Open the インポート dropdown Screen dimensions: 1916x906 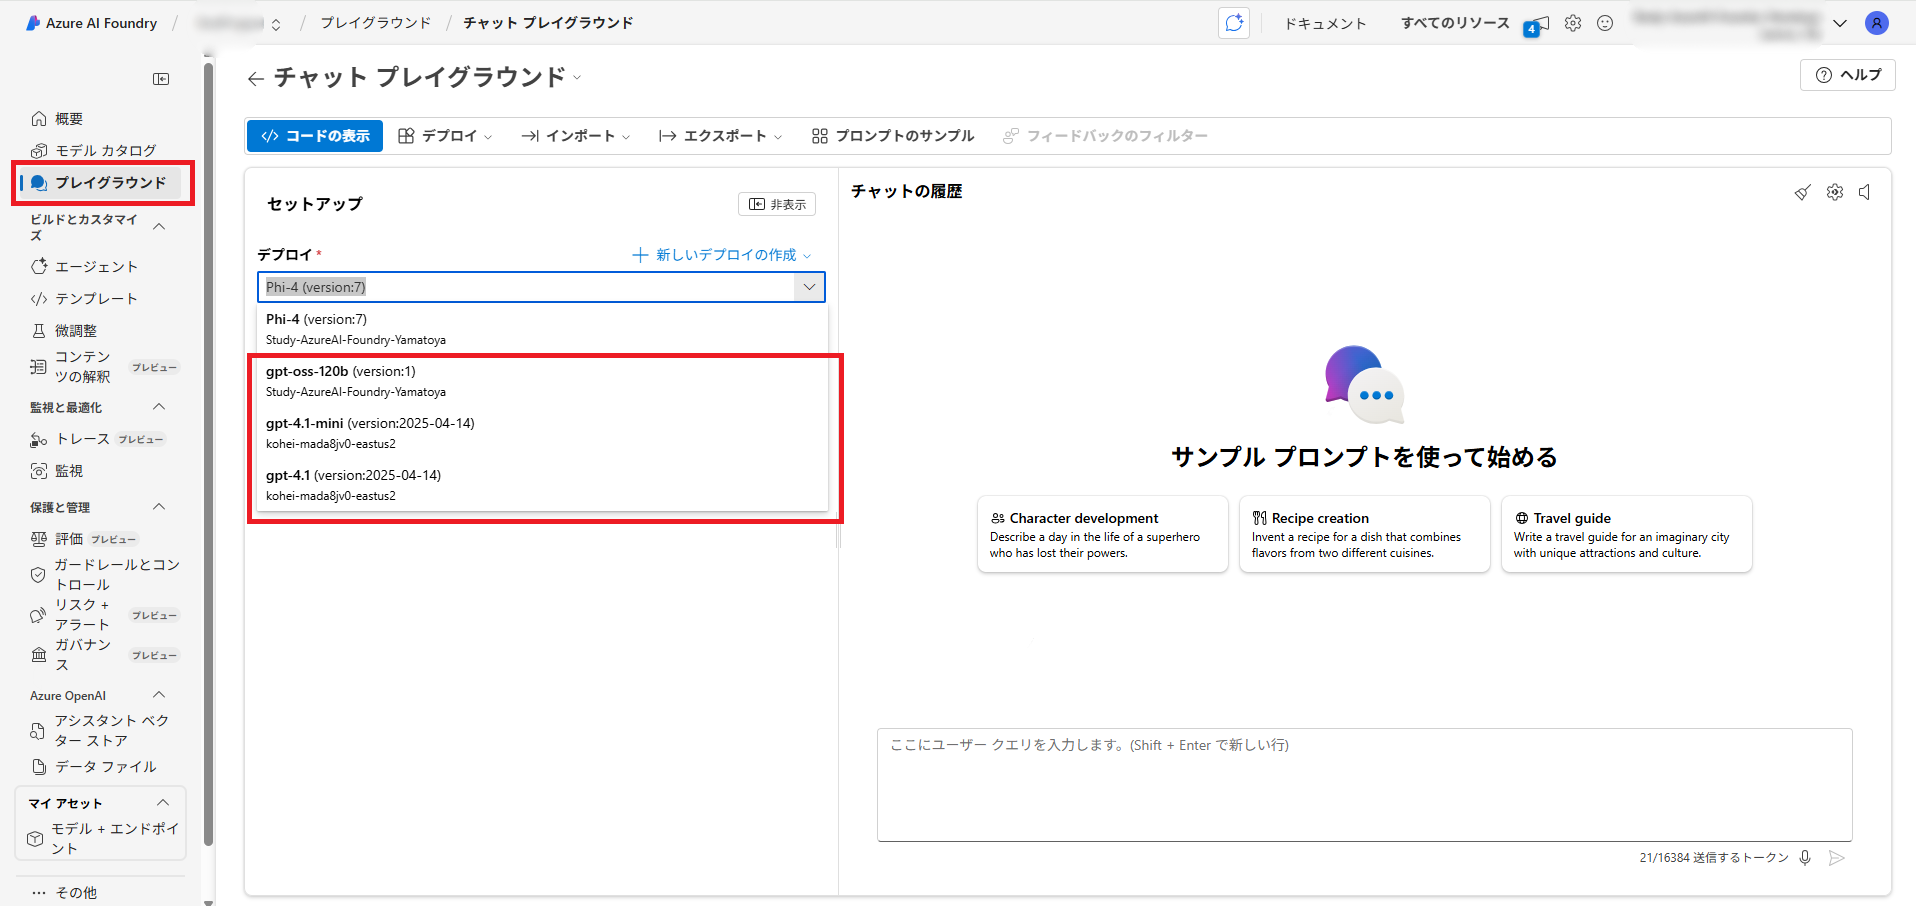tap(576, 136)
